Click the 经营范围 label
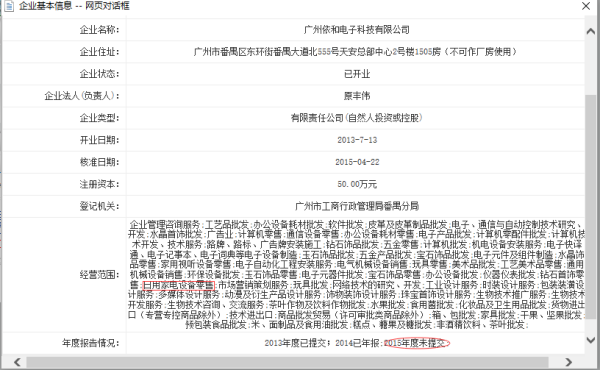 tap(99, 275)
